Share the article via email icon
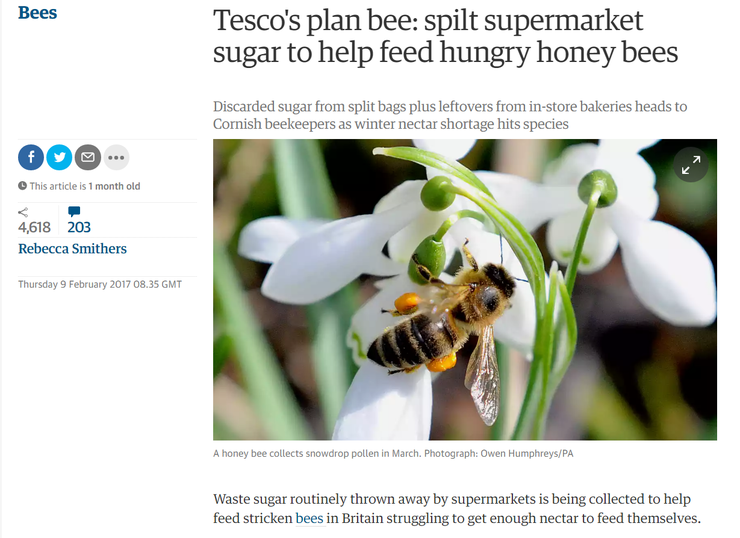The width and height of the screenshot is (740, 538). click(x=88, y=157)
